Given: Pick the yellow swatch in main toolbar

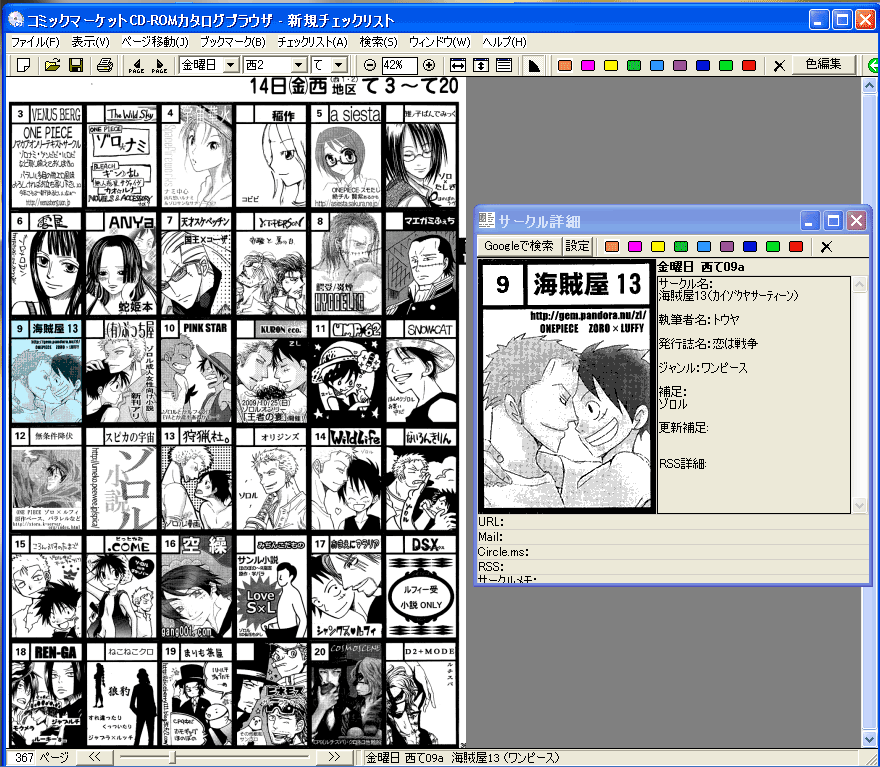Looking at the screenshot, I should pos(611,66).
